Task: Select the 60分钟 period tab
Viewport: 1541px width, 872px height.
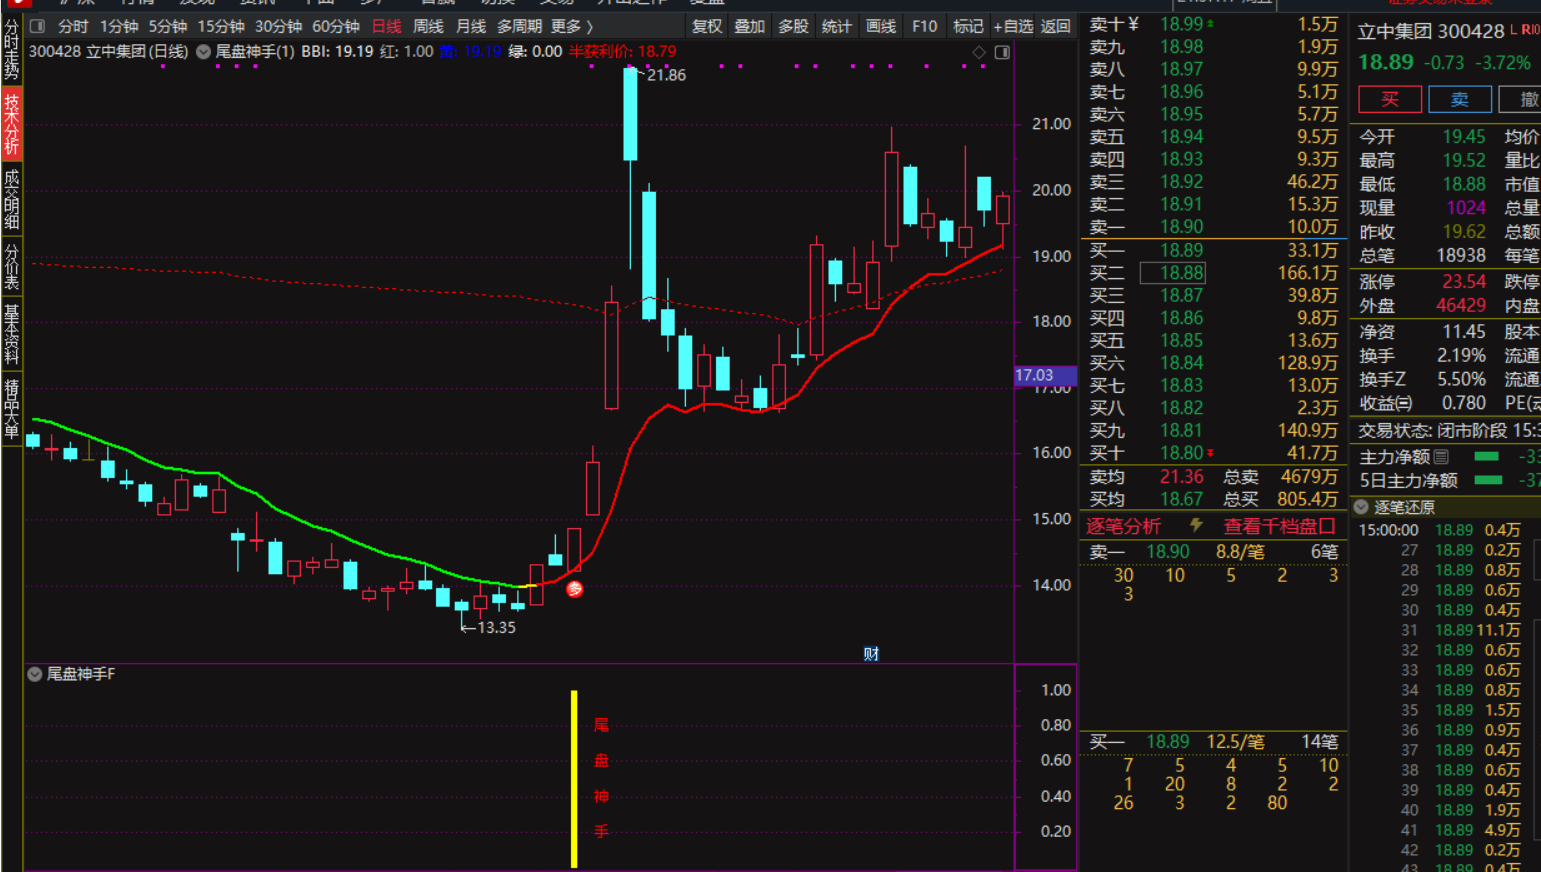Action: 335,26
